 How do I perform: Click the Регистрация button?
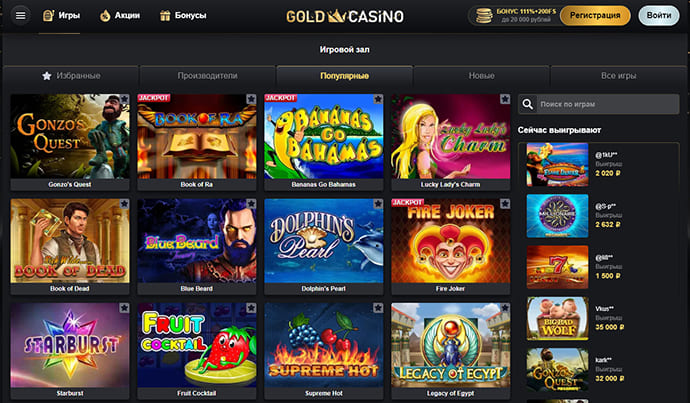click(x=595, y=15)
